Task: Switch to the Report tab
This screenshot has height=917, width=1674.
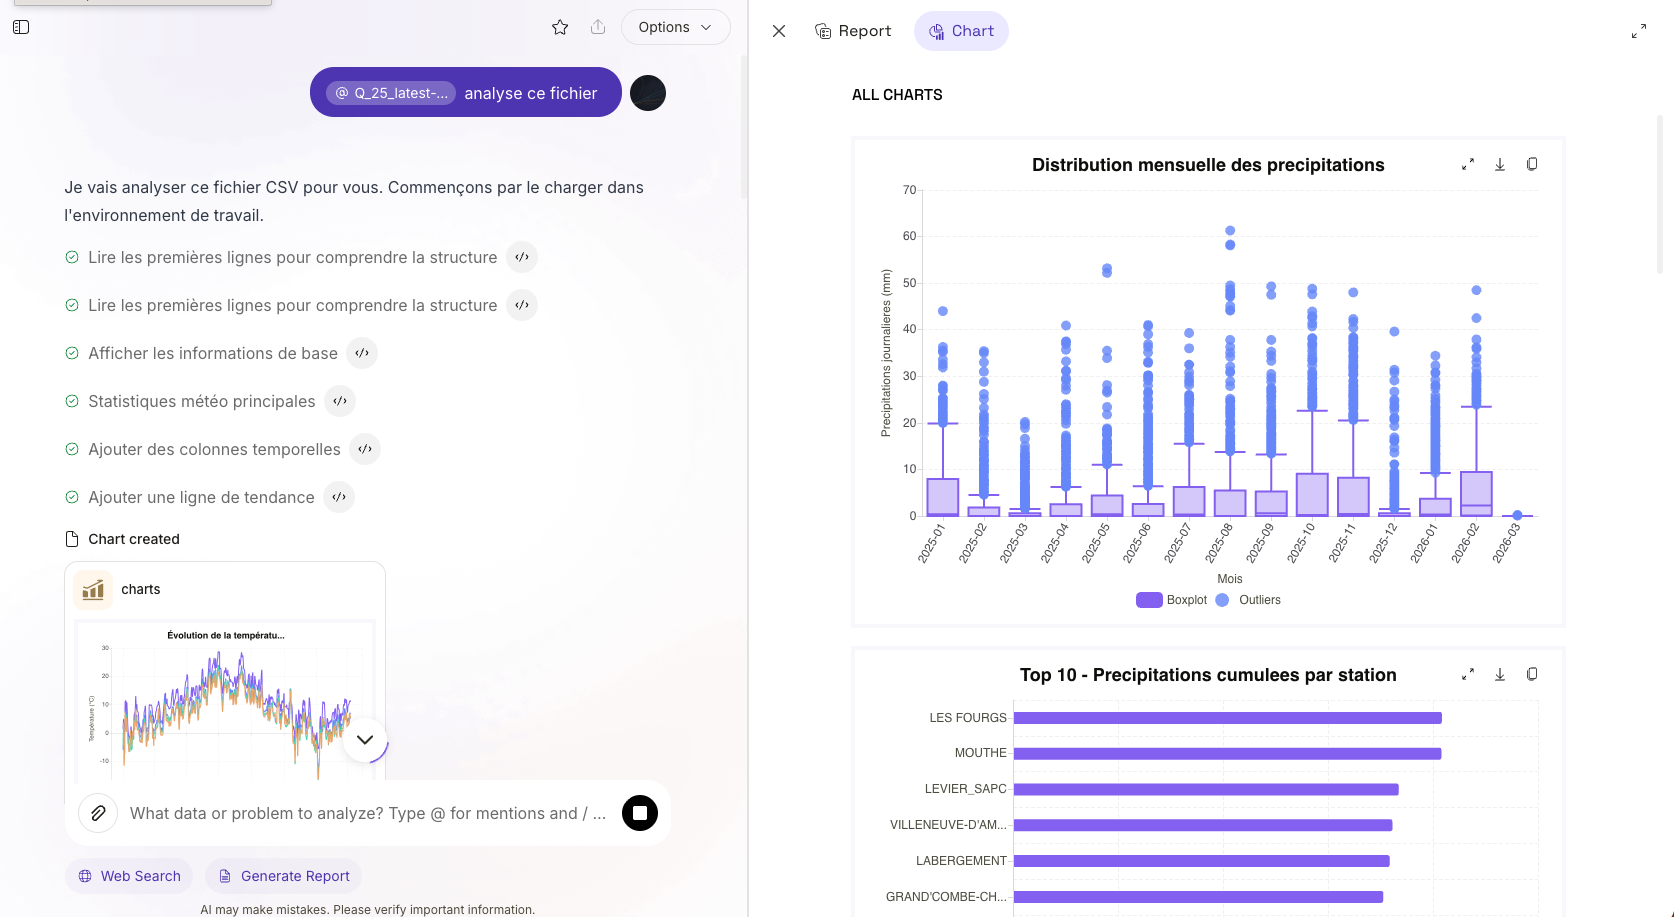Action: click(853, 31)
